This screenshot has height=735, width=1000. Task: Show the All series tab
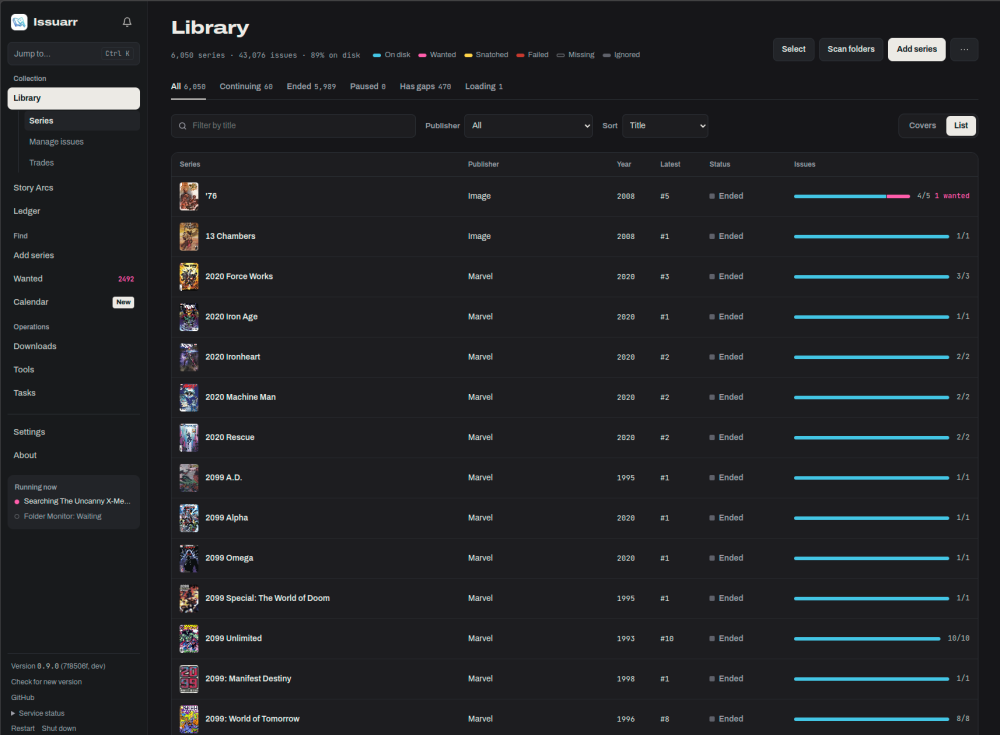(x=188, y=87)
